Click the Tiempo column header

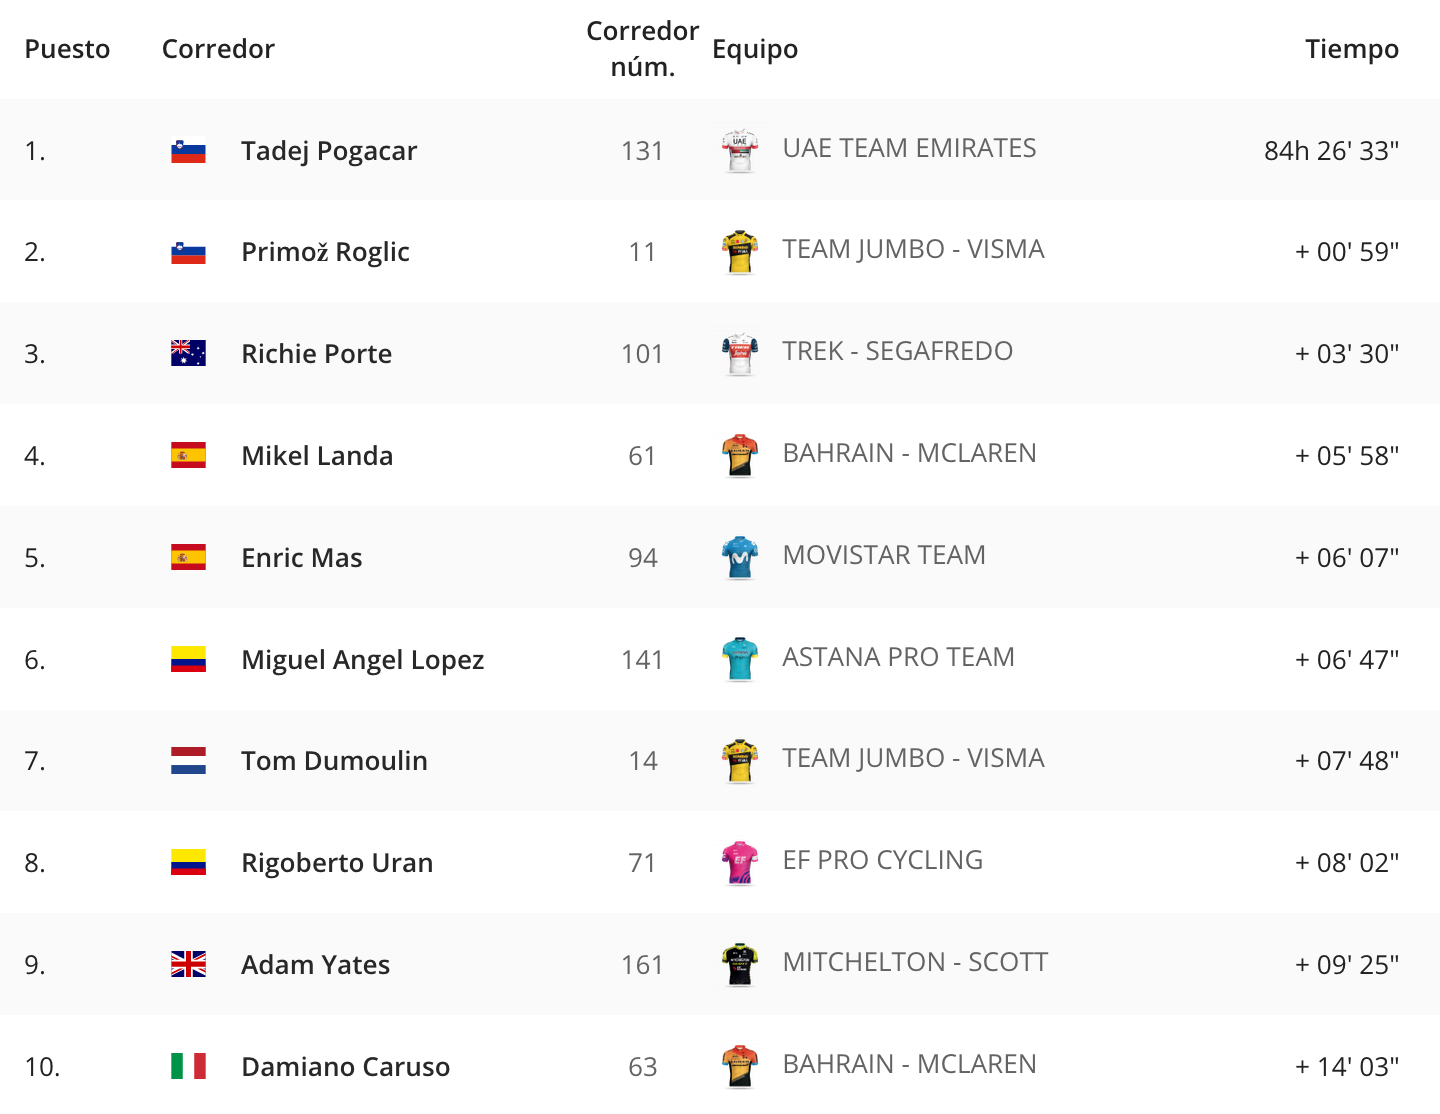pos(1351,49)
